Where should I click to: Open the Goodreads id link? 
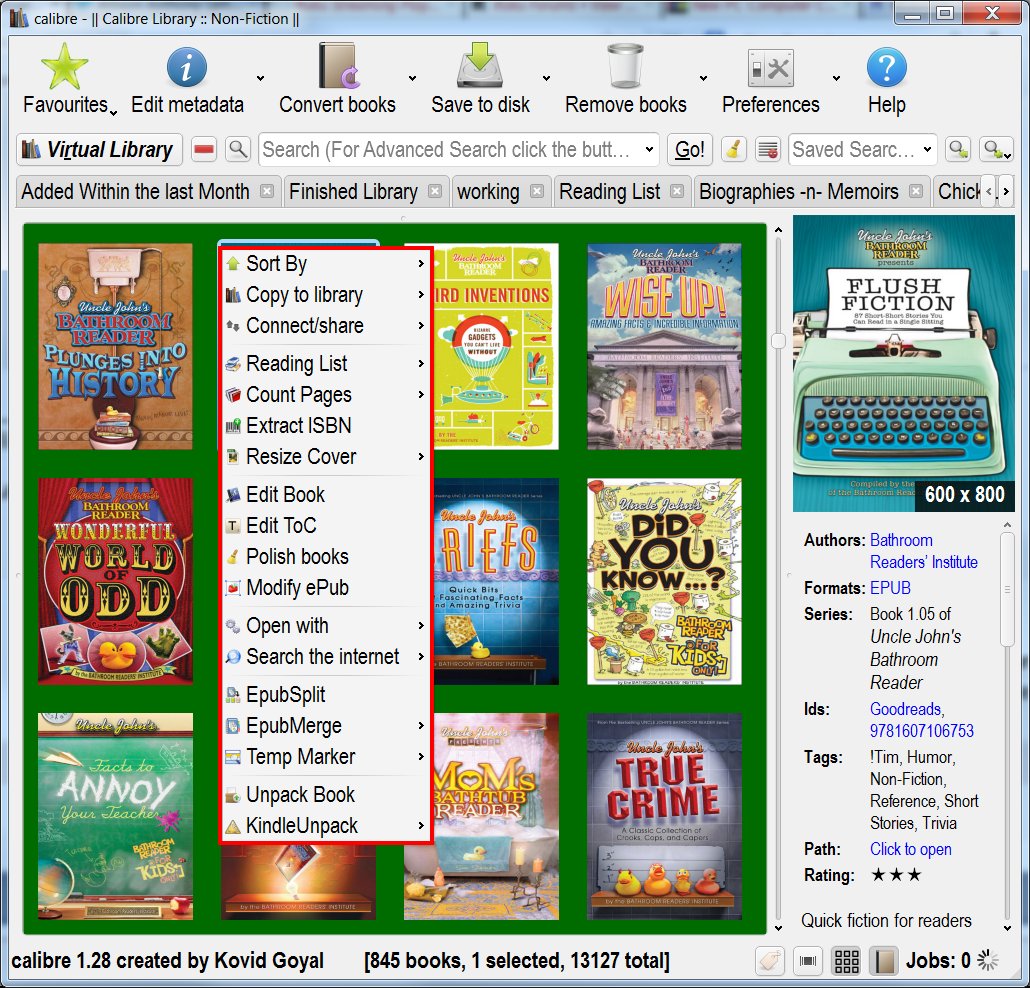coord(906,709)
